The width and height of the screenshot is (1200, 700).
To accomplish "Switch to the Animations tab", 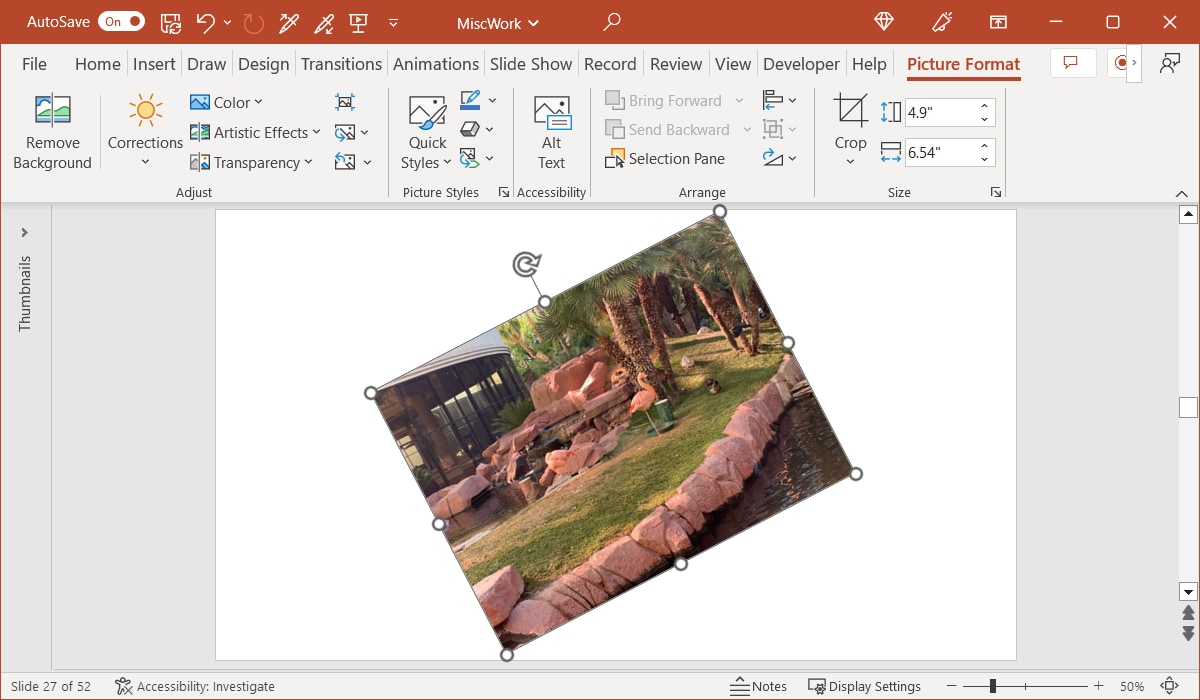I will pyautogui.click(x=436, y=63).
